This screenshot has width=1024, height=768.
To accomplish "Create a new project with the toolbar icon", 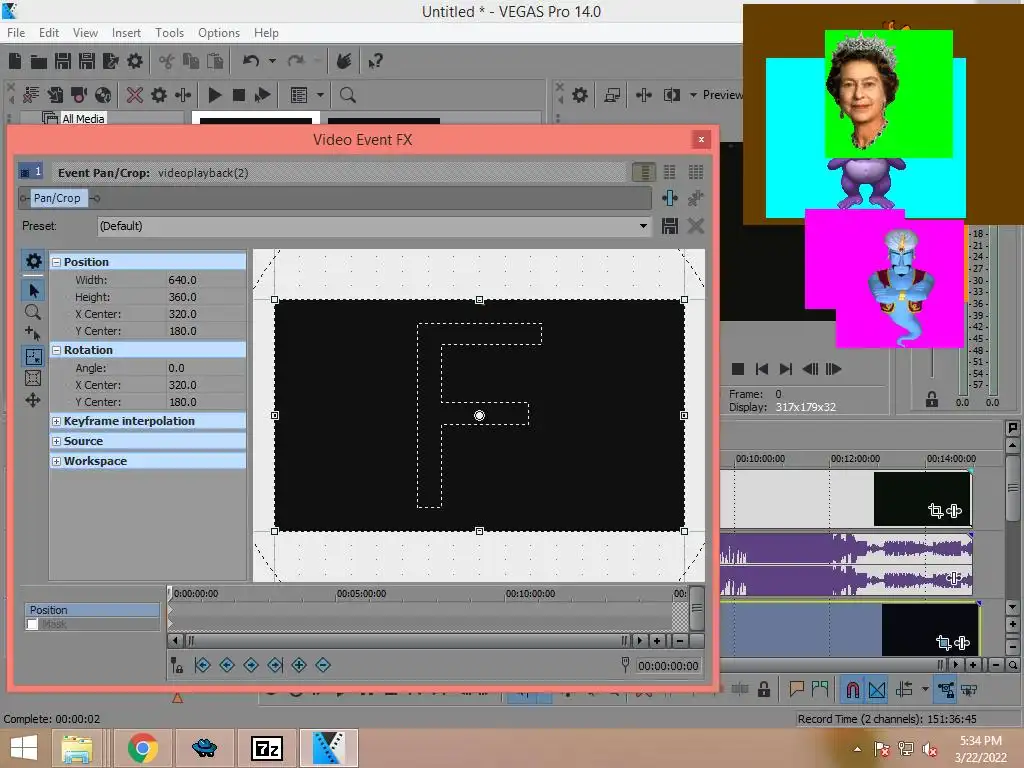I will click(x=15, y=61).
